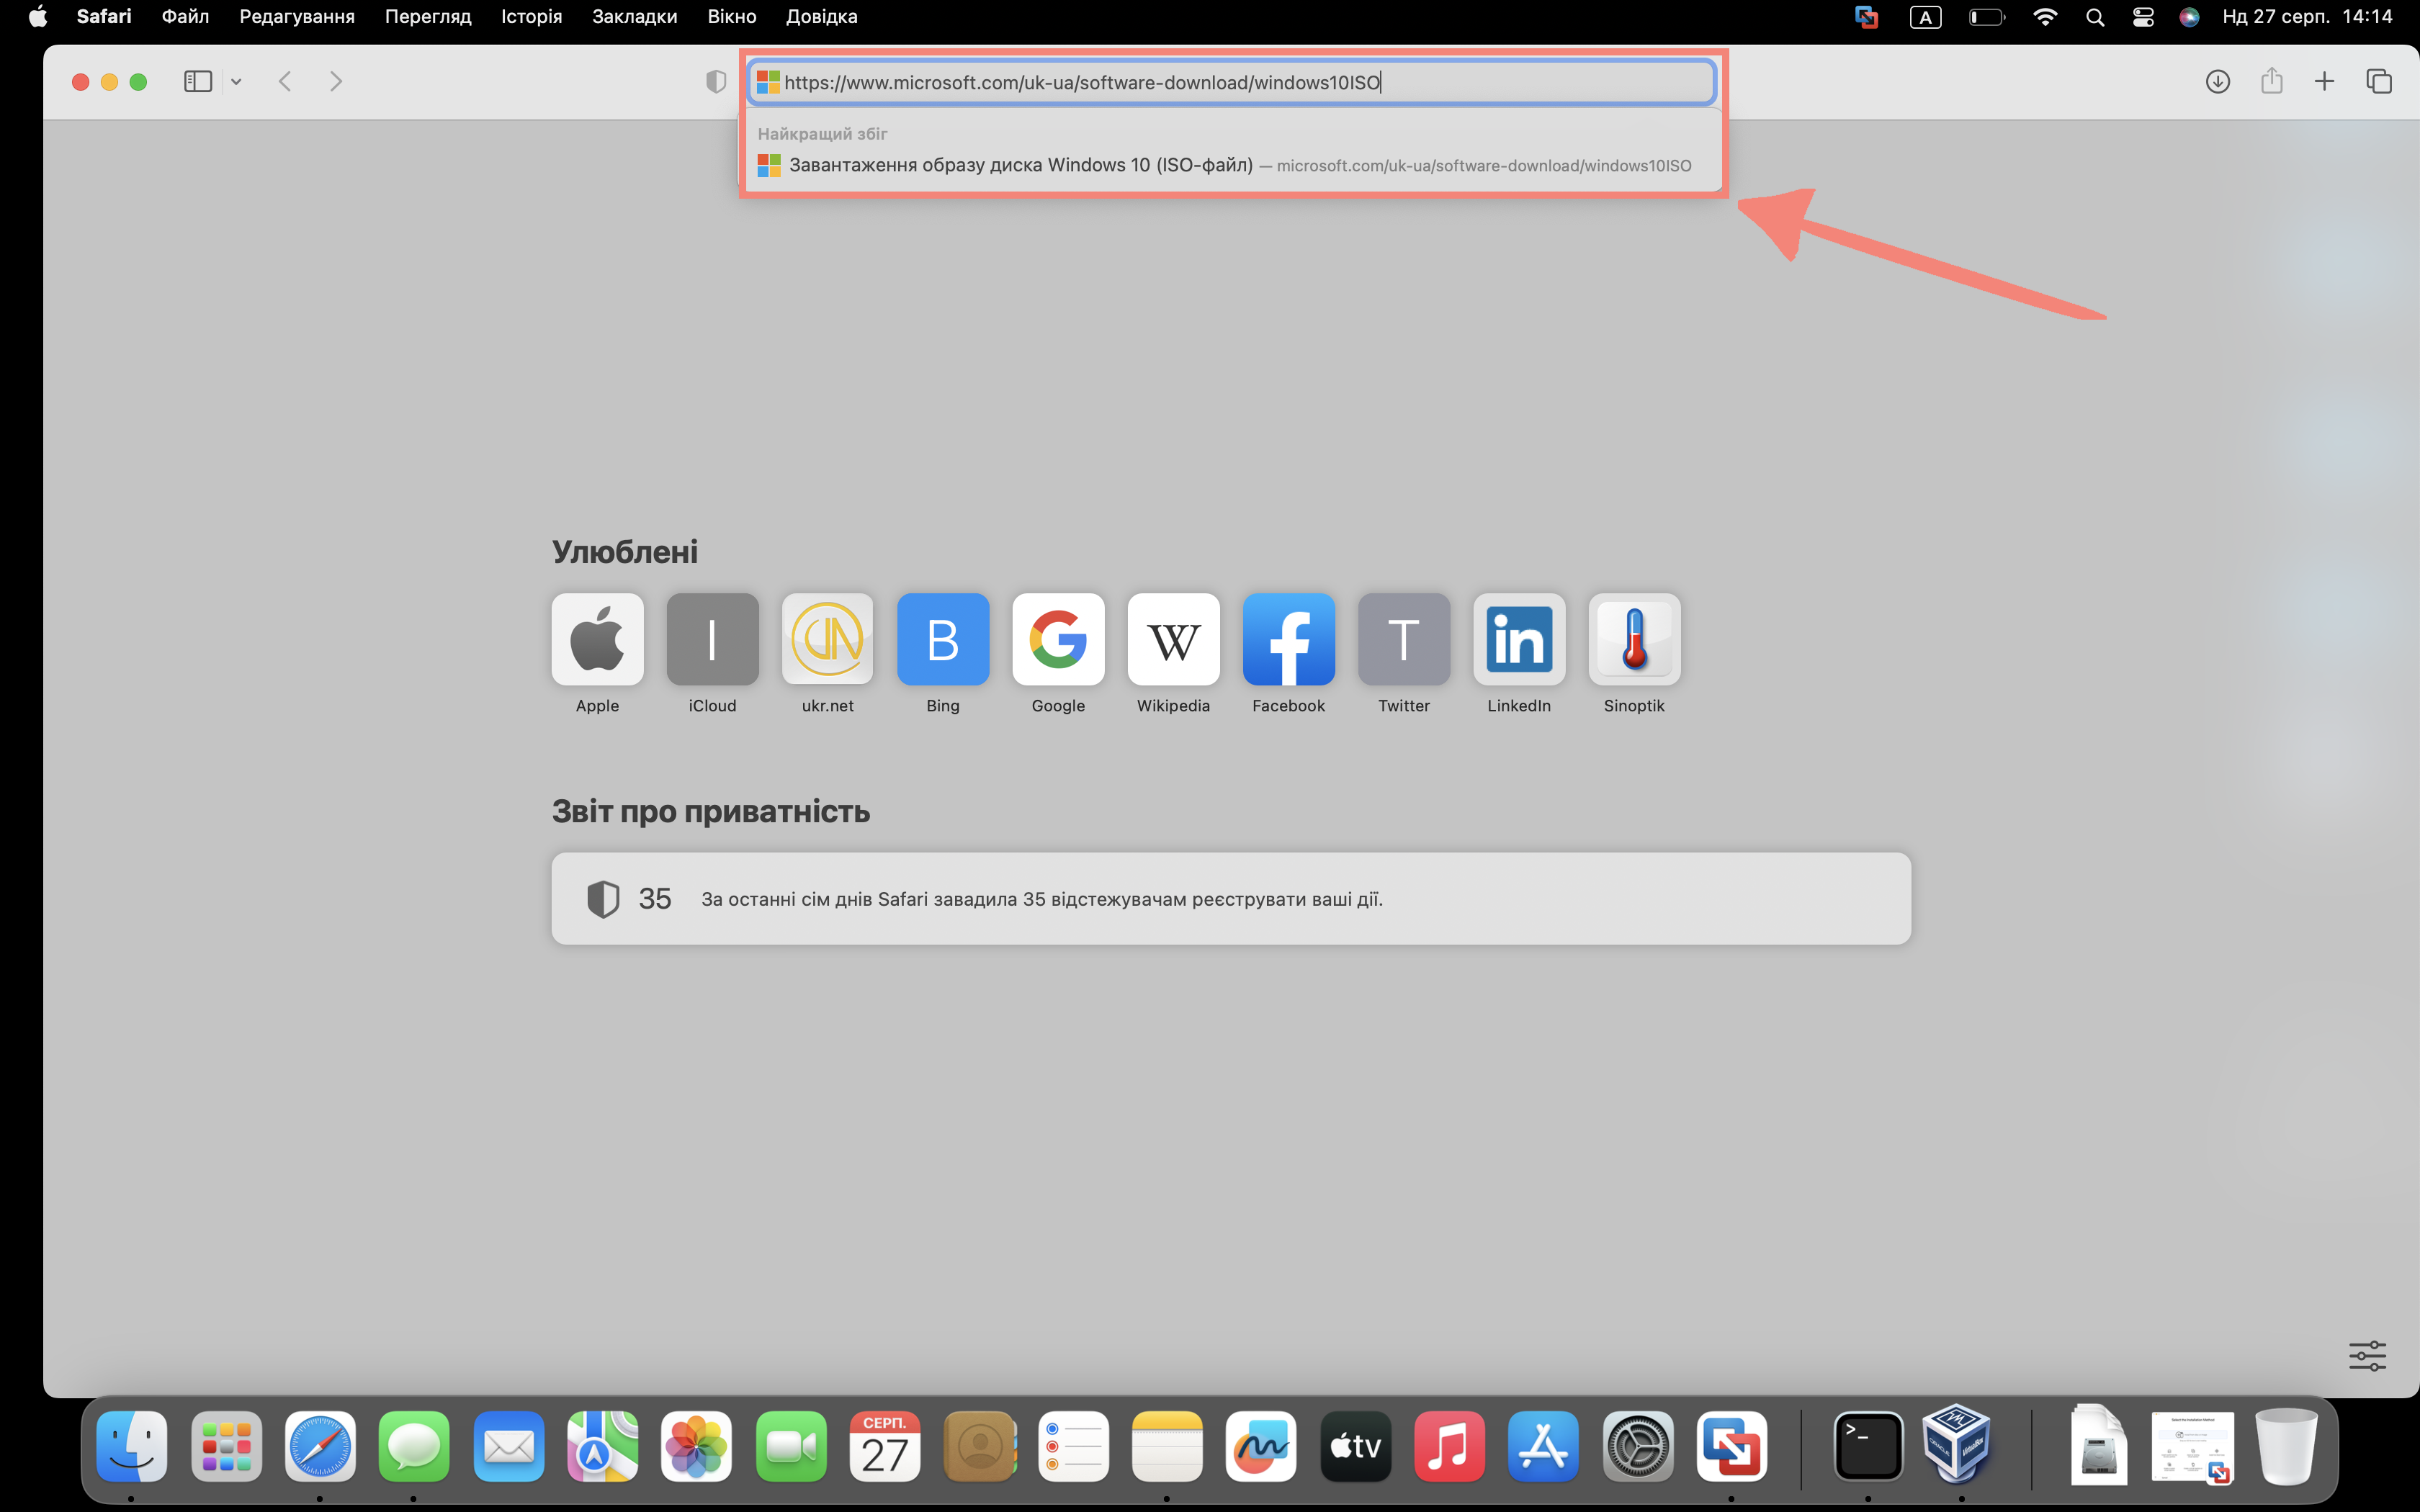Add a new tab with plus button

point(2324,81)
